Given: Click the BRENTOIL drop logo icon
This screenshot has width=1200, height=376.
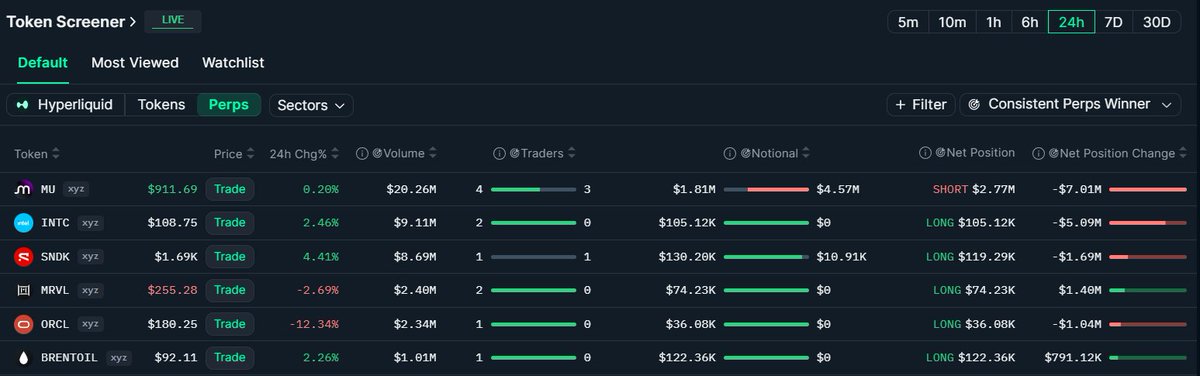Looking at the screenshot, I should point(23,357).
